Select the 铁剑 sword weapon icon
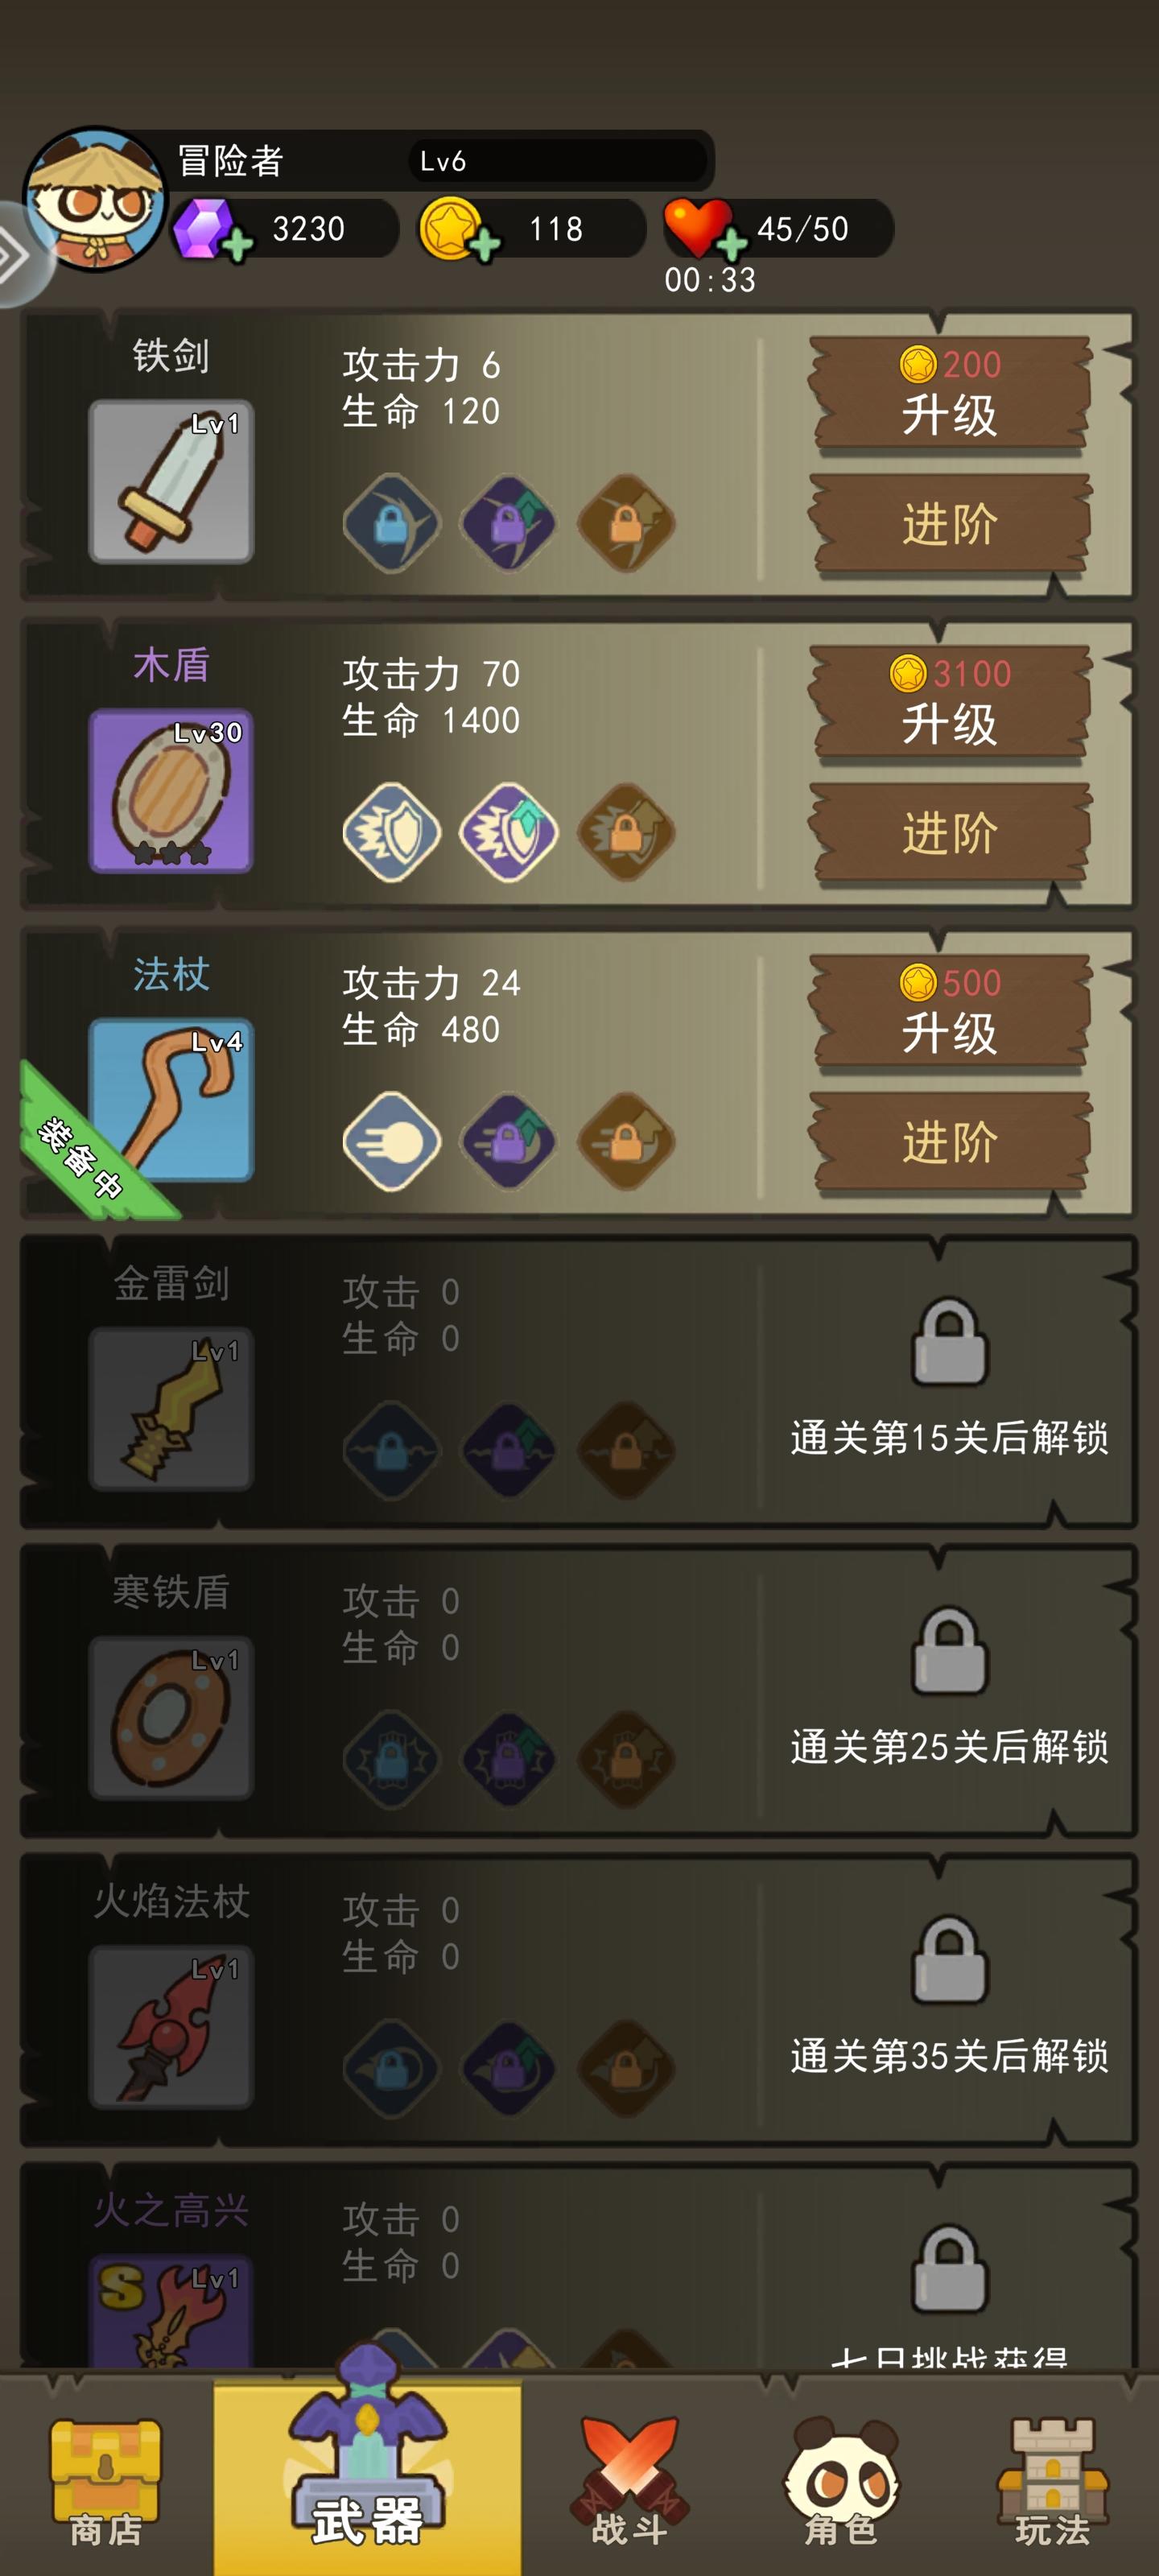1159x2576 pixels. (171, 482)
